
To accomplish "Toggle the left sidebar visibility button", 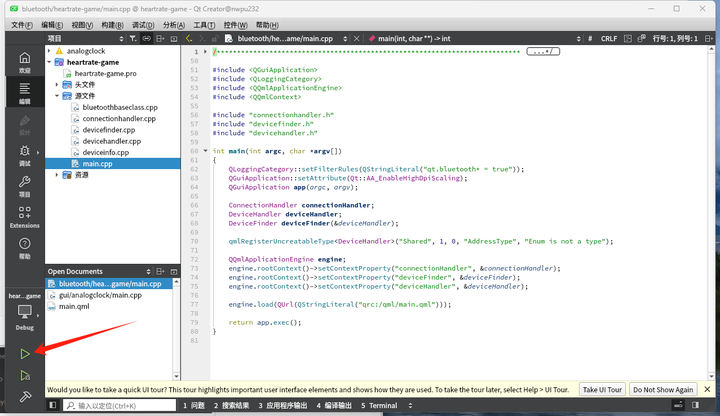I will 52,406.
